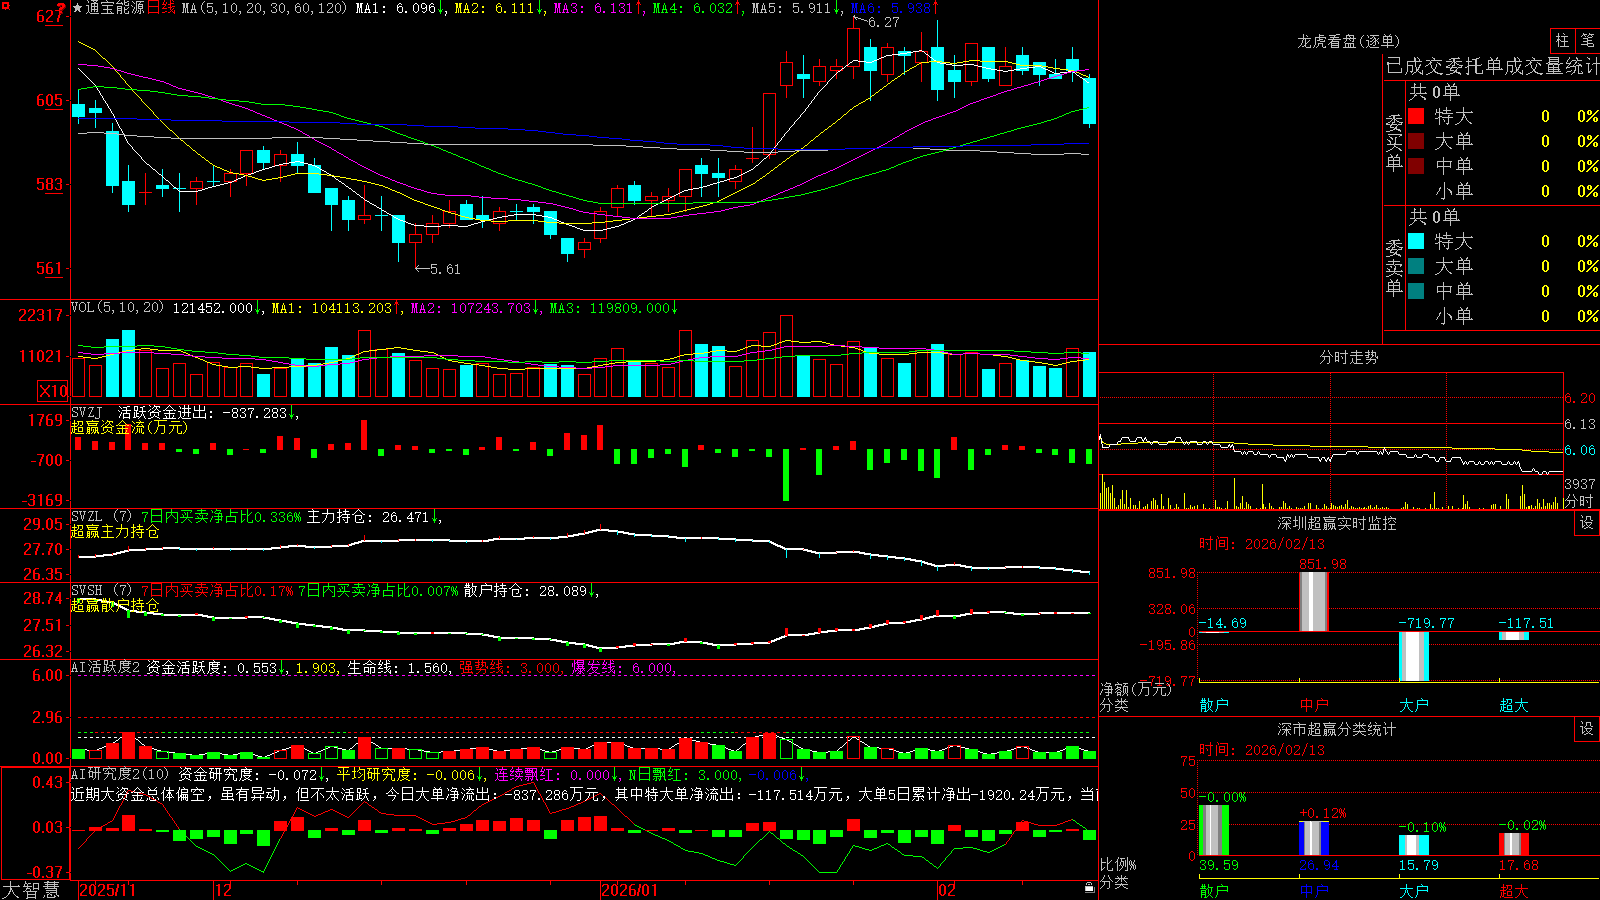Open 设 settings for 深市超赢分类统计
Image resolution: width=1600 pixels, height=900 pixels.
pyautogui.click(x=1587, y=729)
